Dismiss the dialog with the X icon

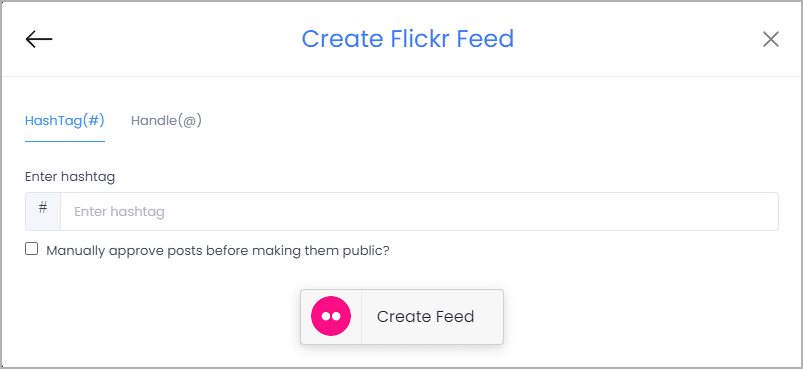(x=771, y=39)
